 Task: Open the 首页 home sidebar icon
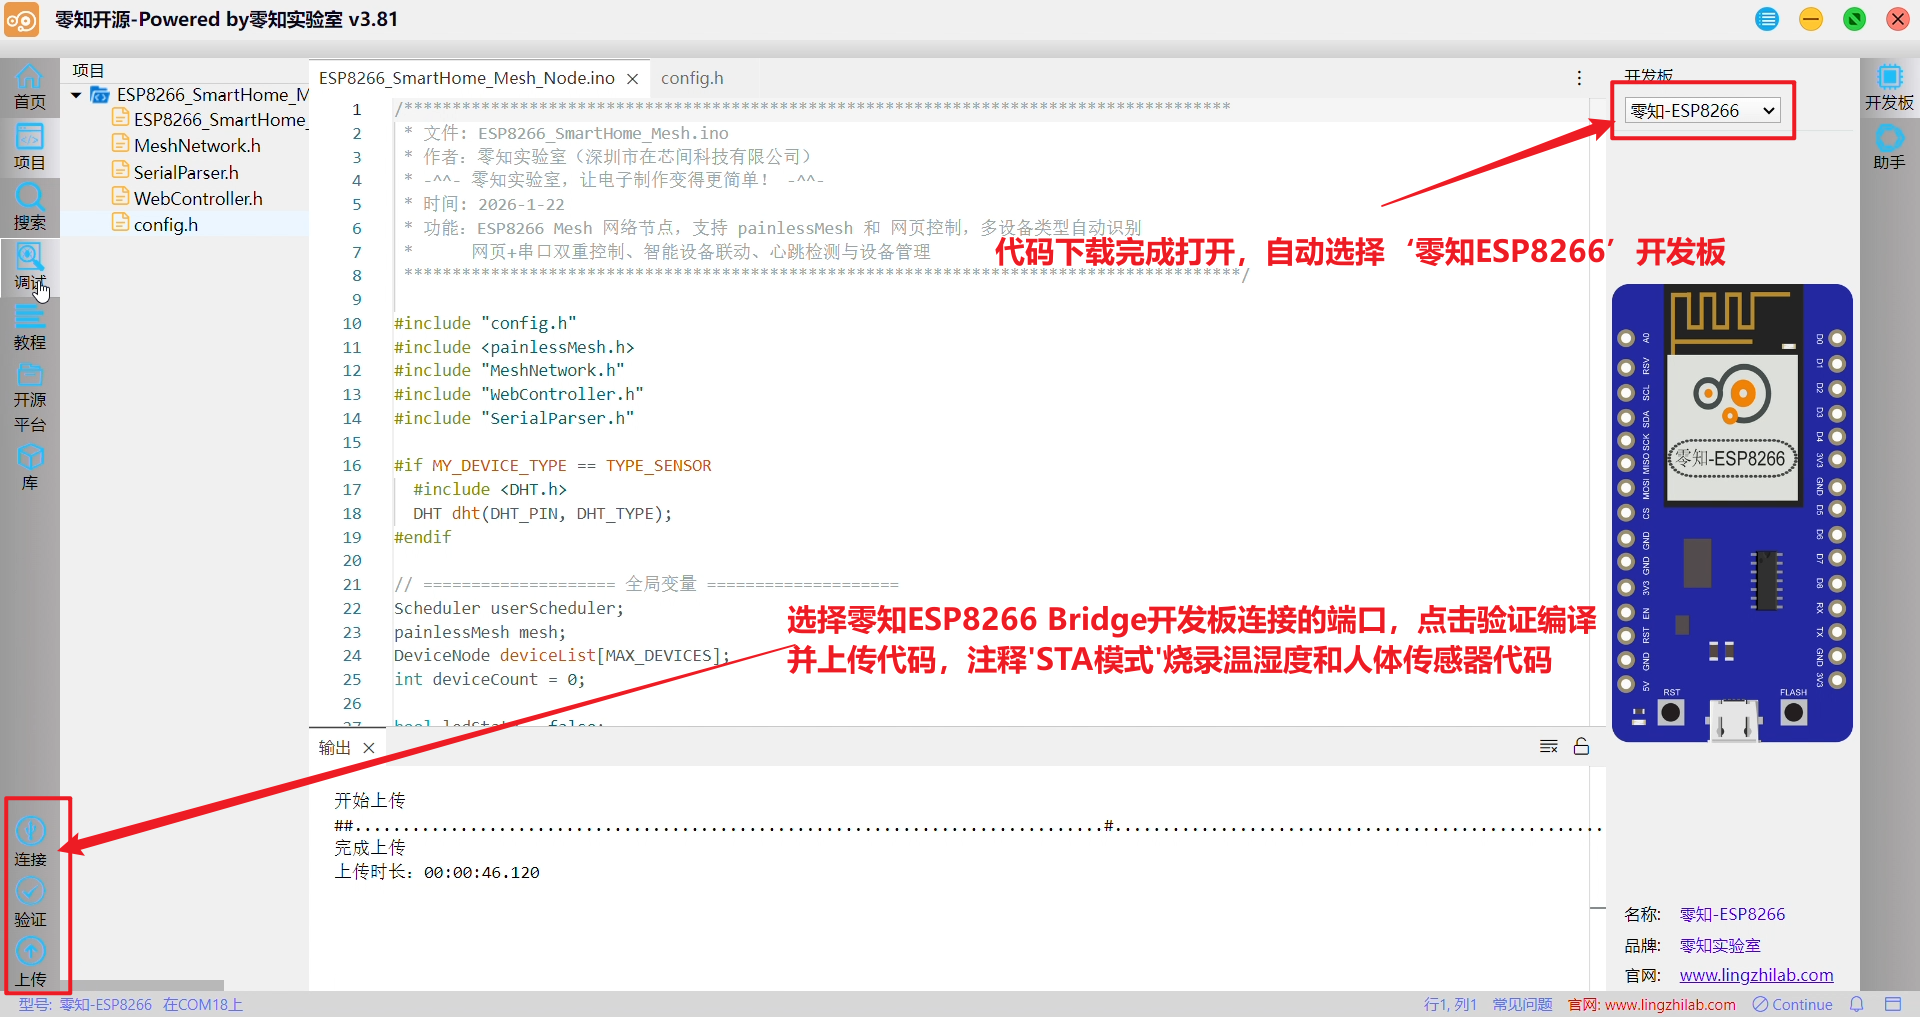coord(29,88)
